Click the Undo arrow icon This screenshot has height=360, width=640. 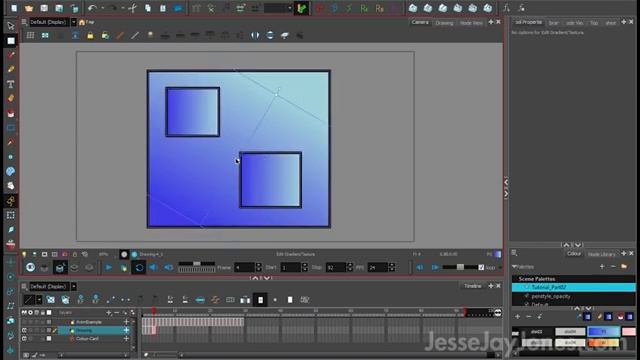(x=92, y=8)
